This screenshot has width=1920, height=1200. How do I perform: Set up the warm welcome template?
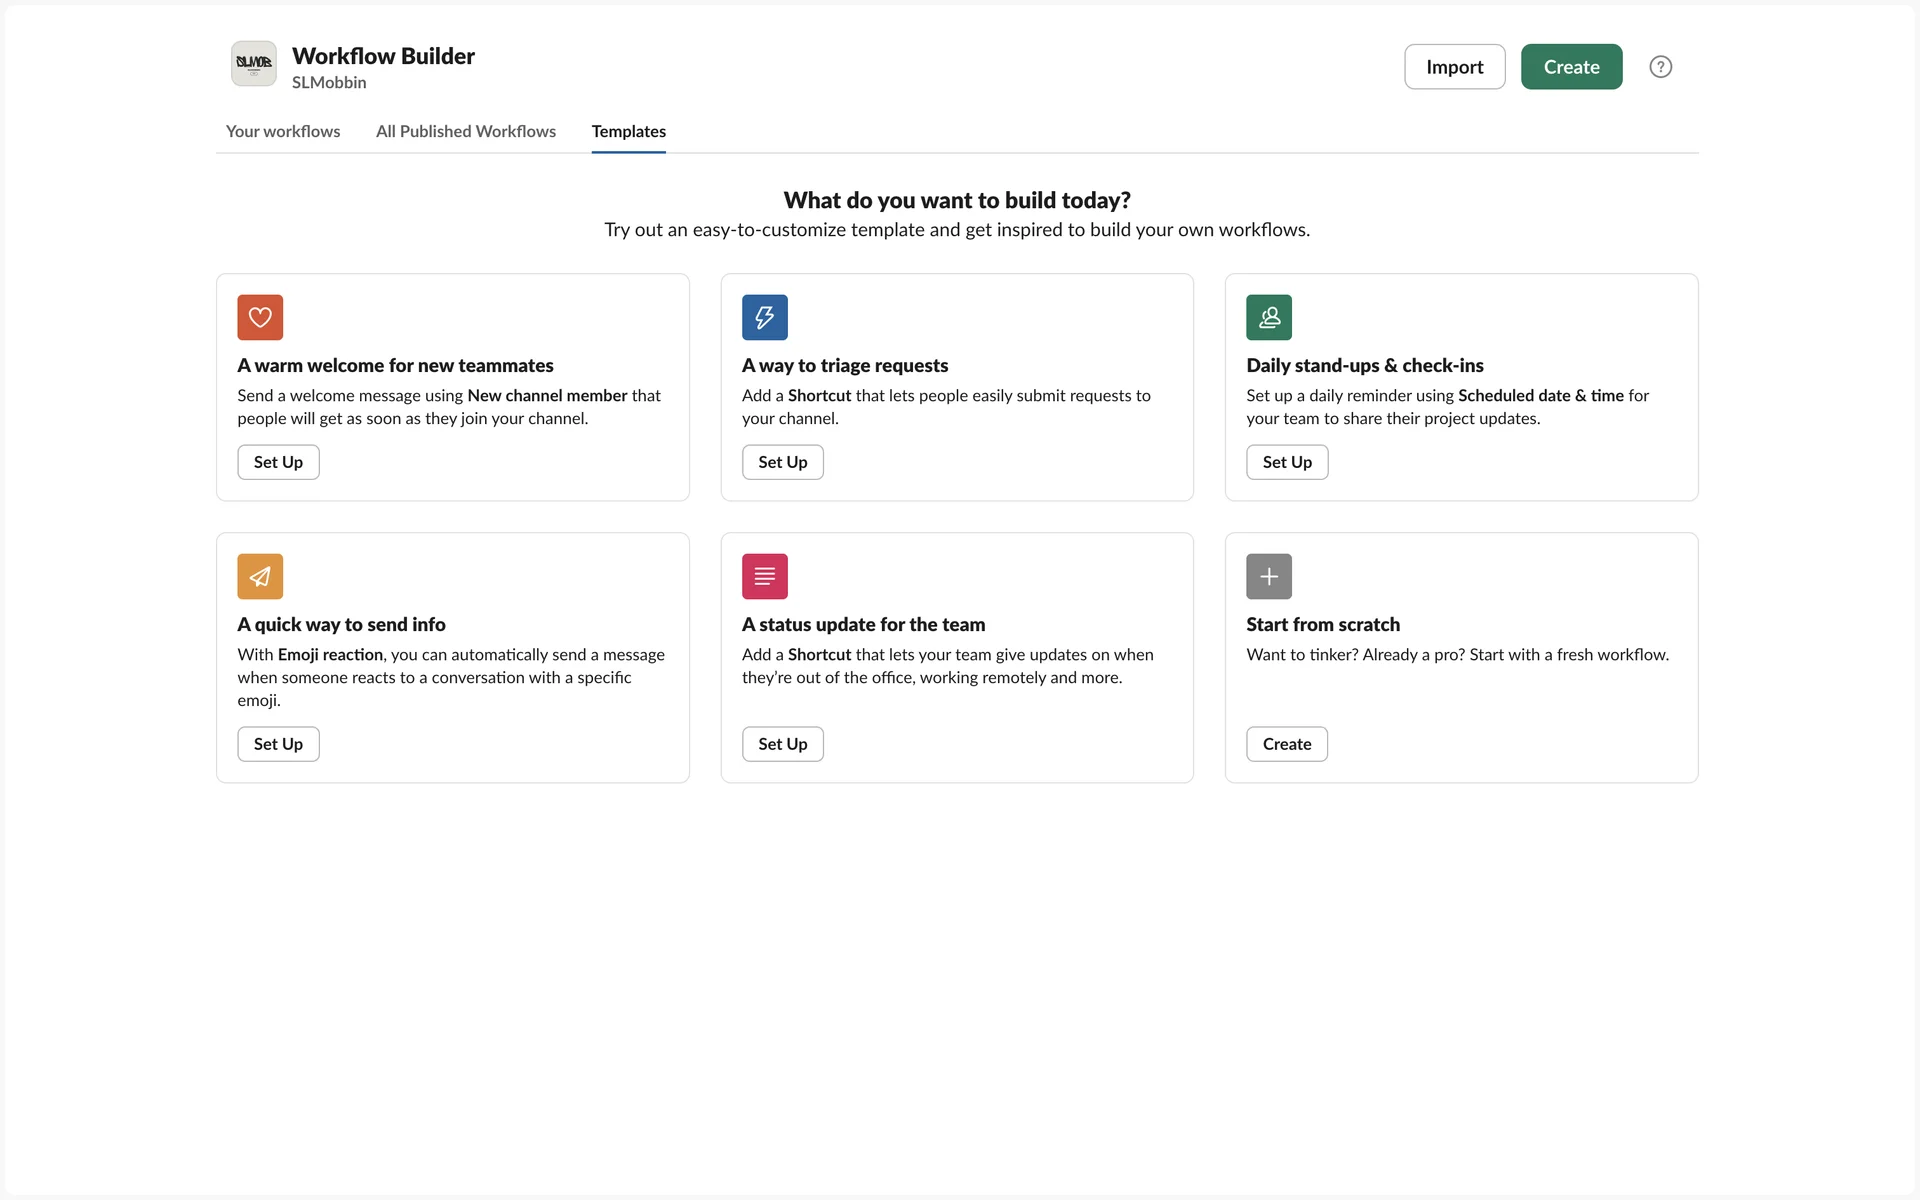278,462
